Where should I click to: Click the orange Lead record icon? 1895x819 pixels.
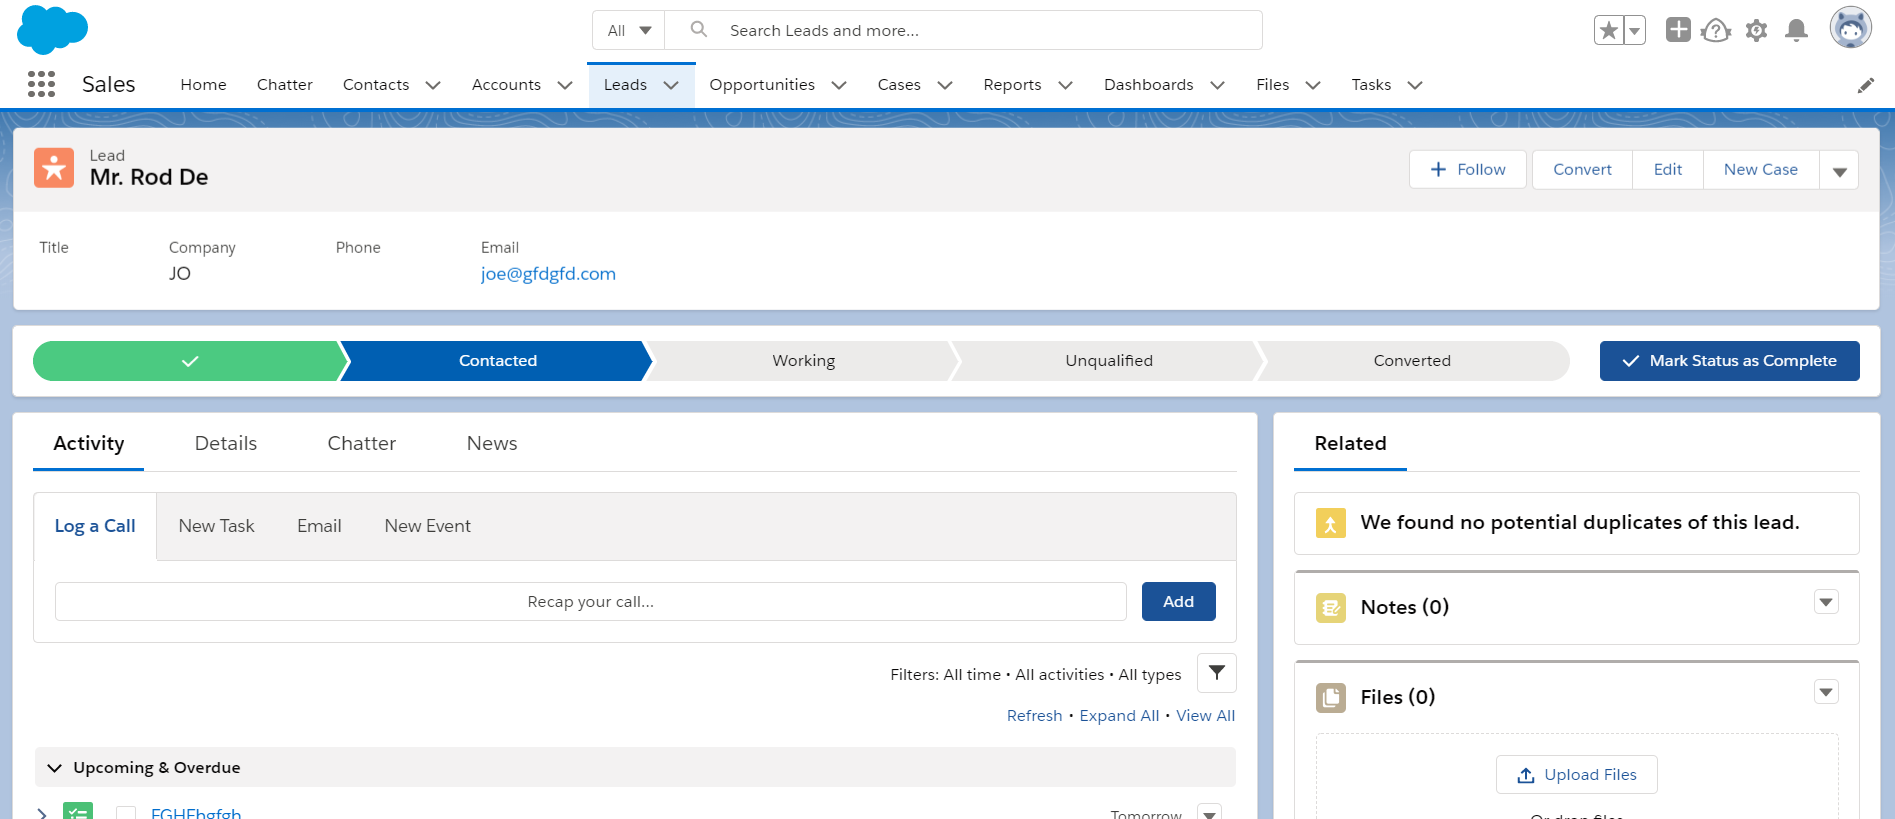point(54,168)
